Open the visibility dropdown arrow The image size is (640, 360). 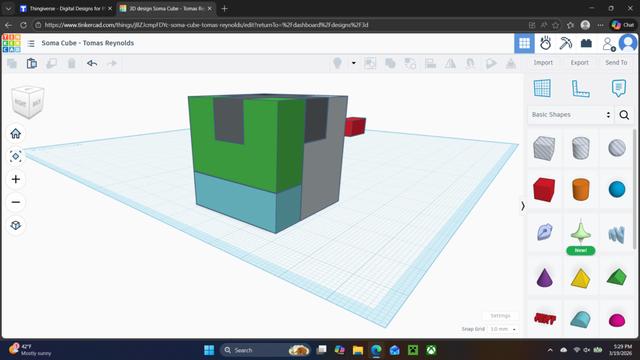353,63
